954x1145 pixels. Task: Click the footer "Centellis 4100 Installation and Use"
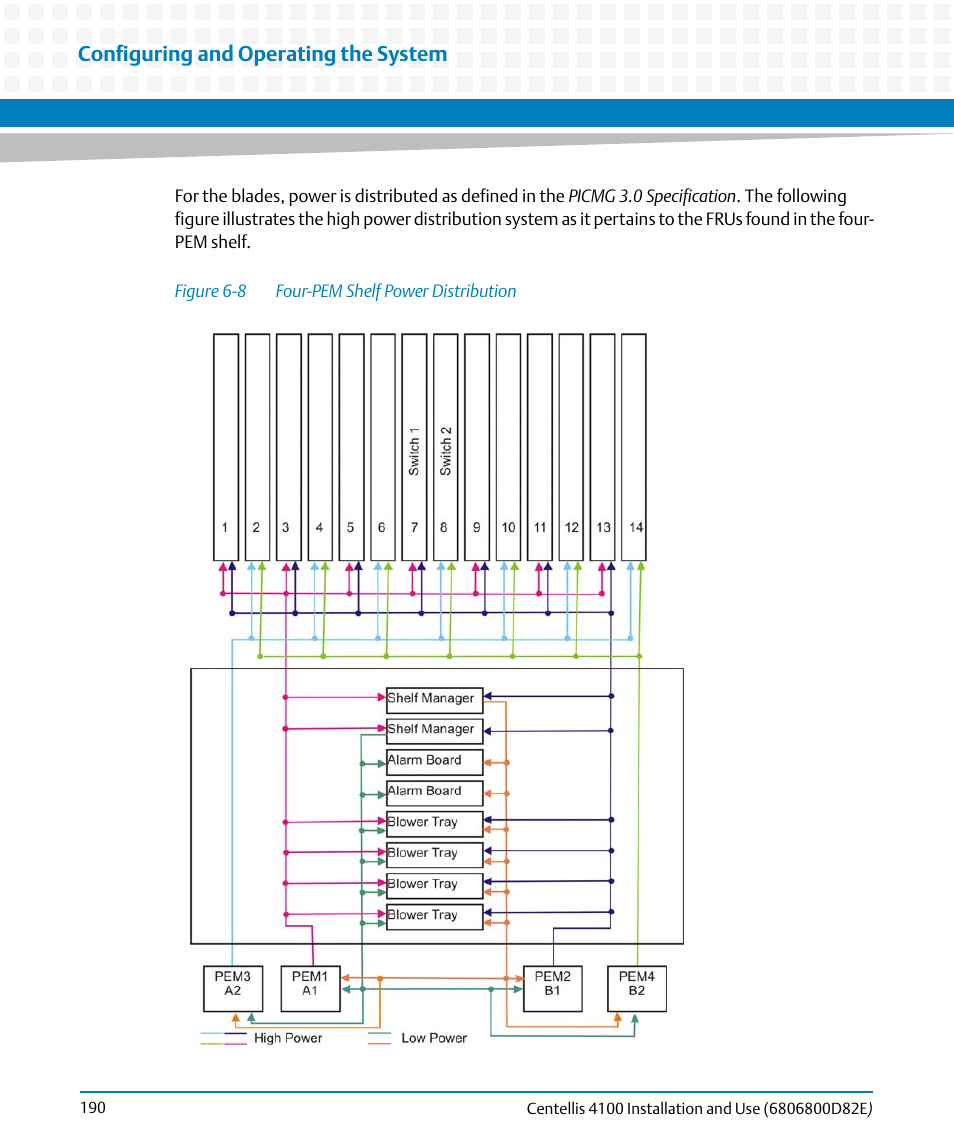coord(643,1108)
